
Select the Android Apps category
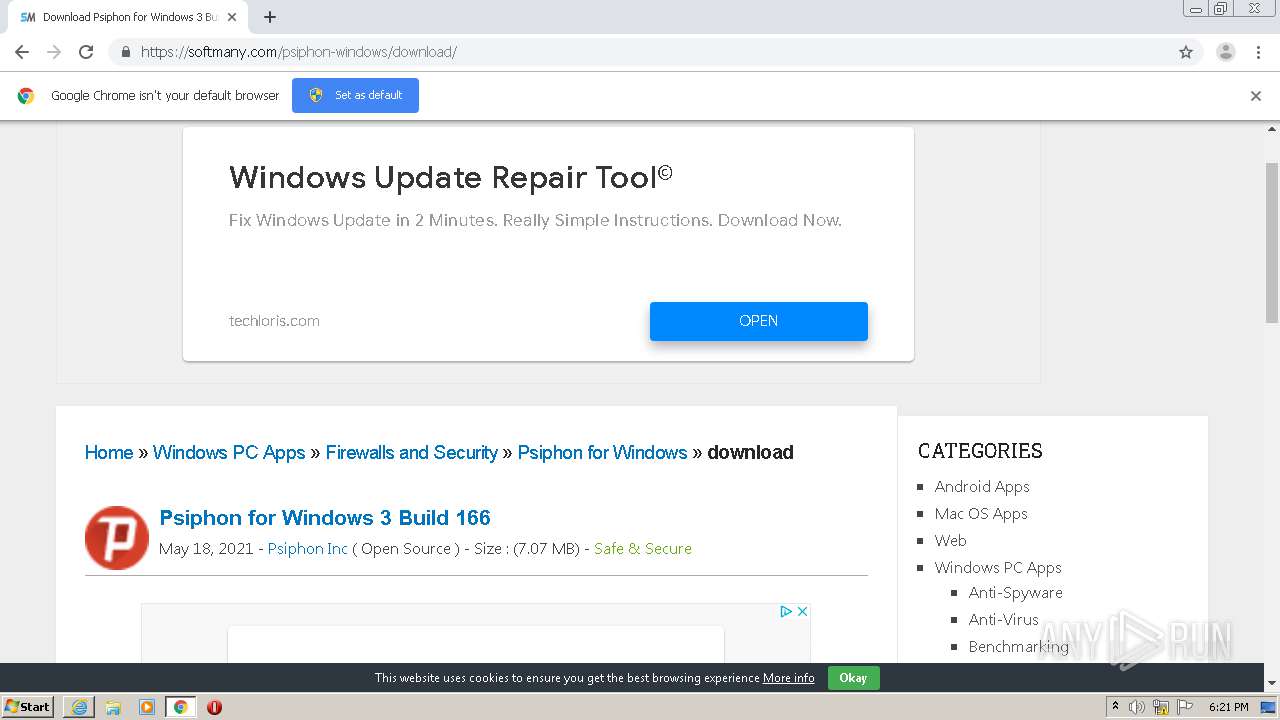pyautogui.click(x=982, y=486)
